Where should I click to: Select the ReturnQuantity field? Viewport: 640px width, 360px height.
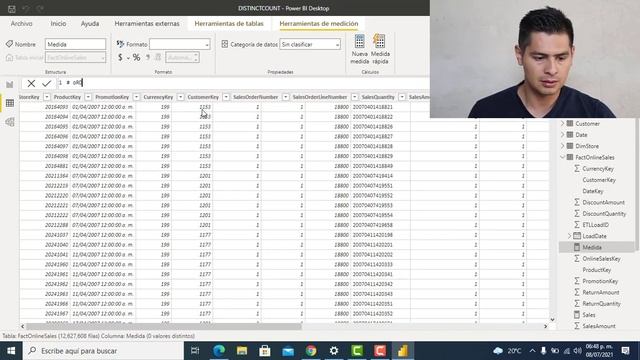(x=601, y=304)
